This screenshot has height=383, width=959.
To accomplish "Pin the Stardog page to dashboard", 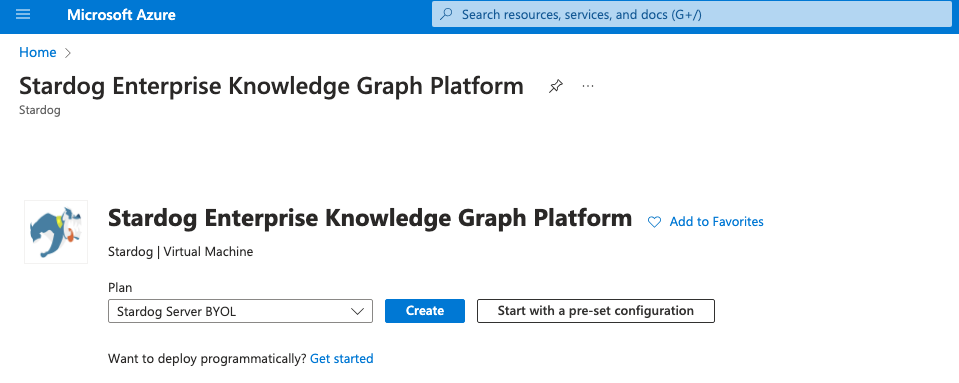I will click(555, 86).
